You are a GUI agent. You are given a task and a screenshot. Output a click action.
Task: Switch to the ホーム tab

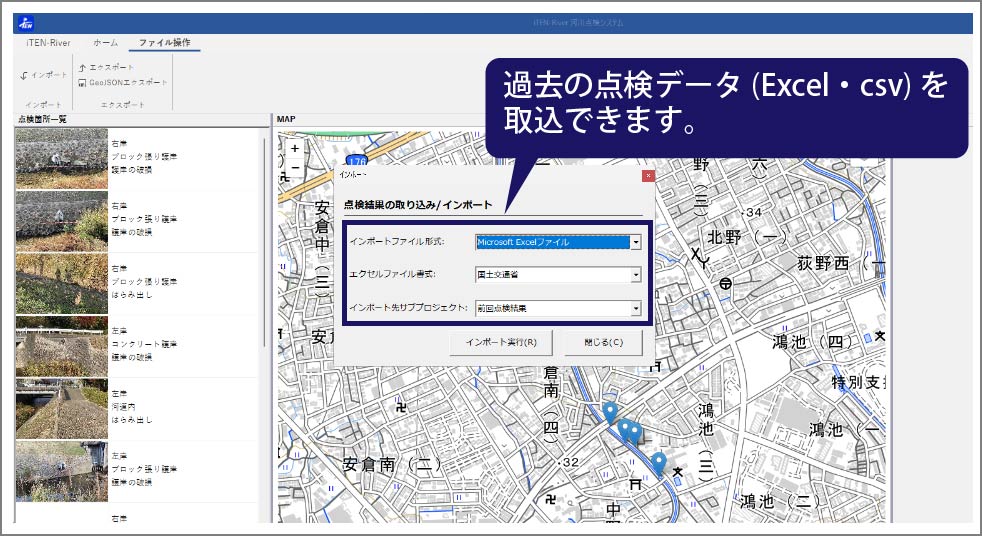pos(105,43)
